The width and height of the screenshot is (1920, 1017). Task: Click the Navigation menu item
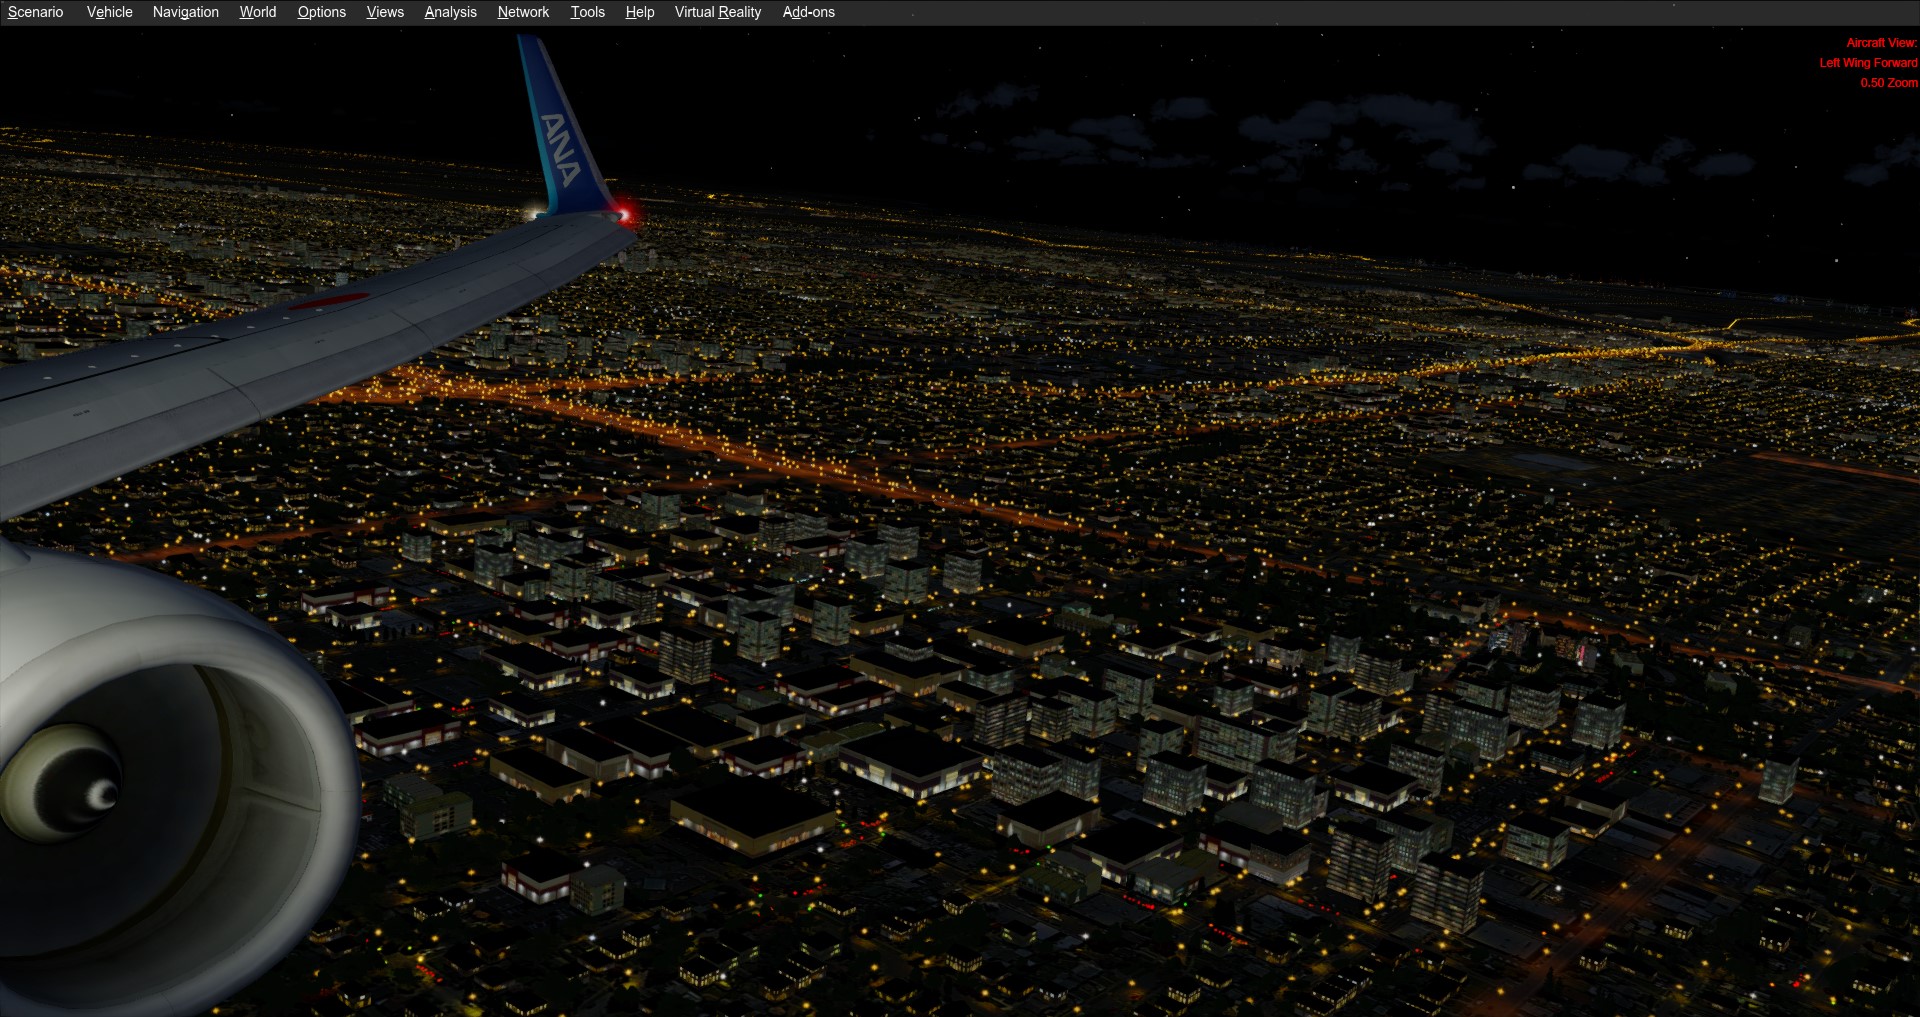point(185,12)
